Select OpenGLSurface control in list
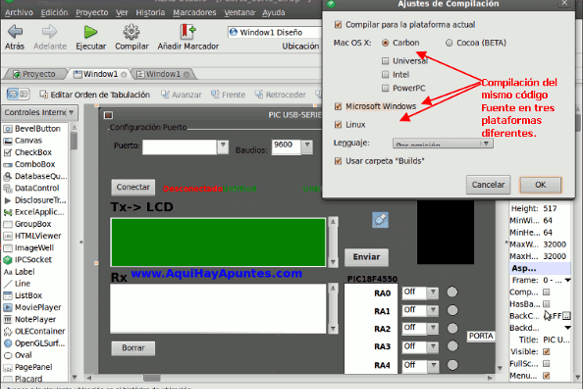Viewport: 583px width, 389px height. [x=34, y=343]
